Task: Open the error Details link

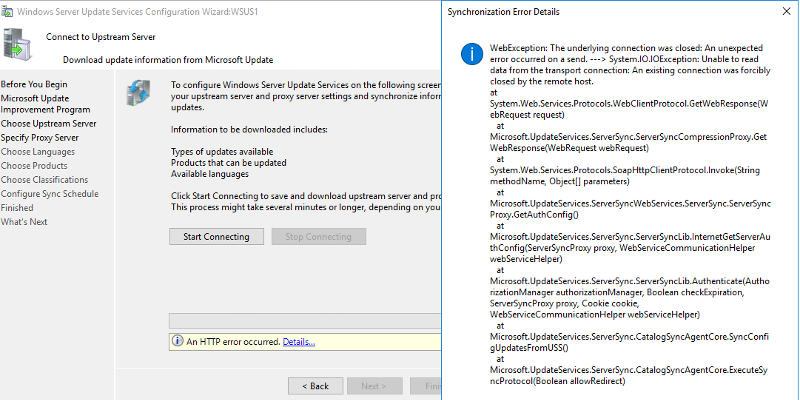Action: [x=299, y=342]
